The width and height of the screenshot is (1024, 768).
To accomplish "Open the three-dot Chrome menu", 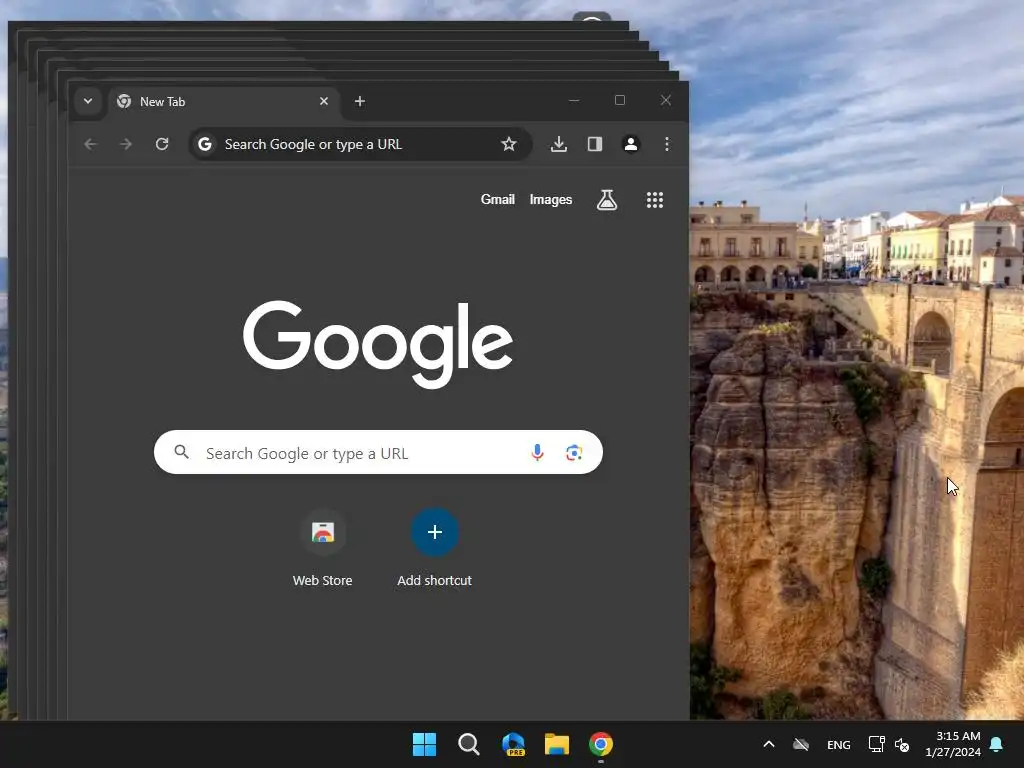I will pyautogui.click(x=667, y=144).
